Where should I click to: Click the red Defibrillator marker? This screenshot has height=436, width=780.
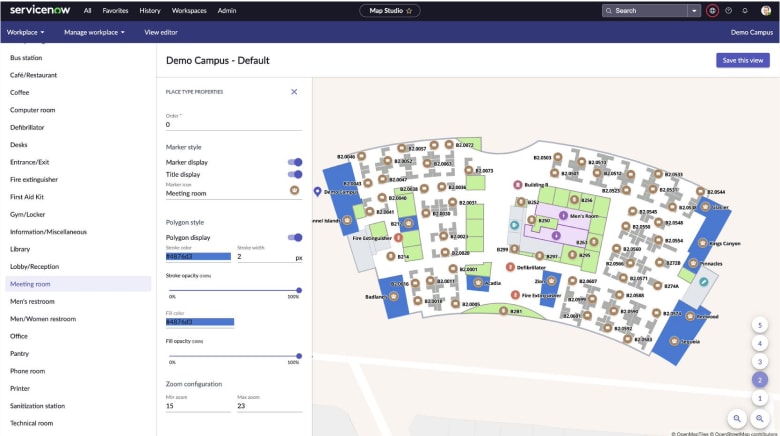[x=510, y=267]
